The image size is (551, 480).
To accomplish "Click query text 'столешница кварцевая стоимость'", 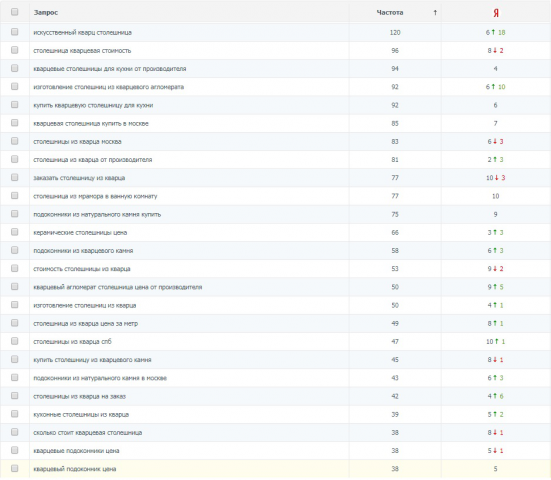I will point(82,51).
